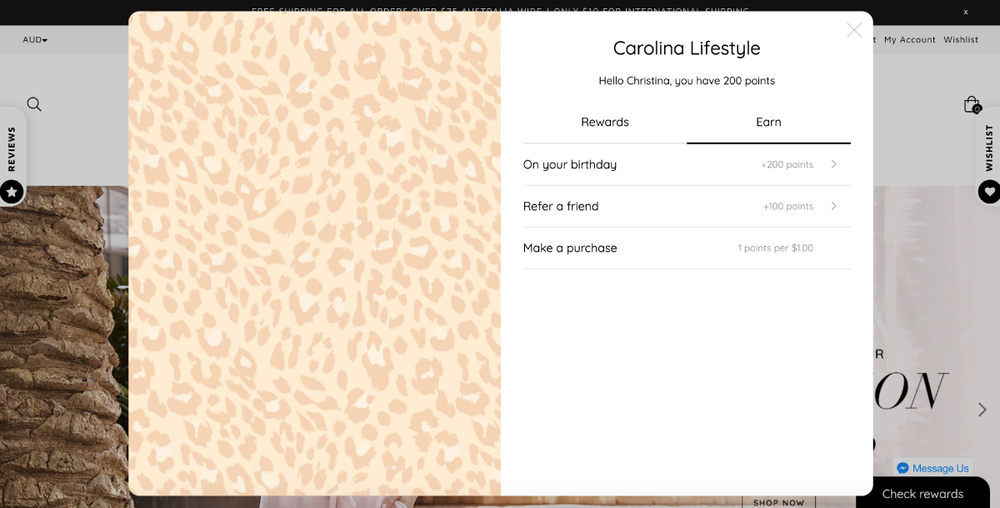Open the On your birthday earning option
1000x508 pixels.
pyautogui.click(x=686, y=164)
